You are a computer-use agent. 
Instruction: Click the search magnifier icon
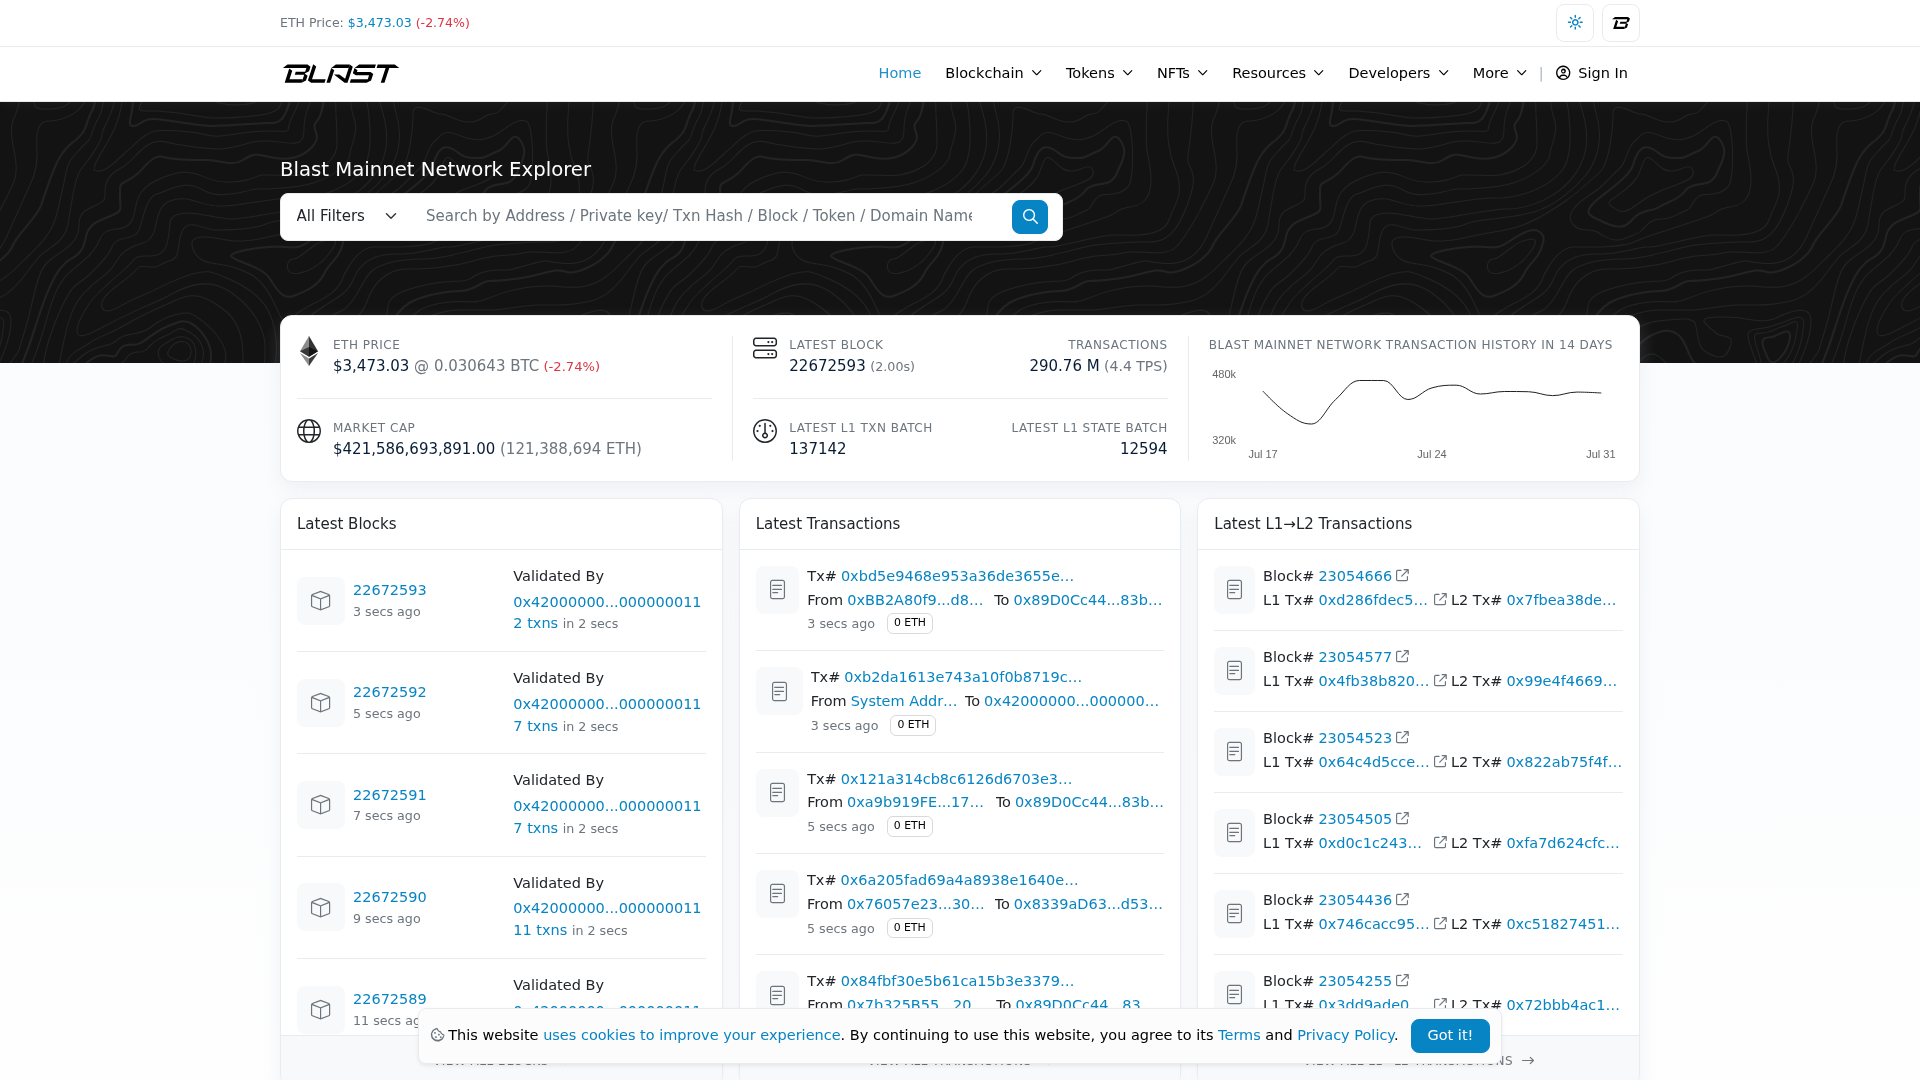[1030, 216]
